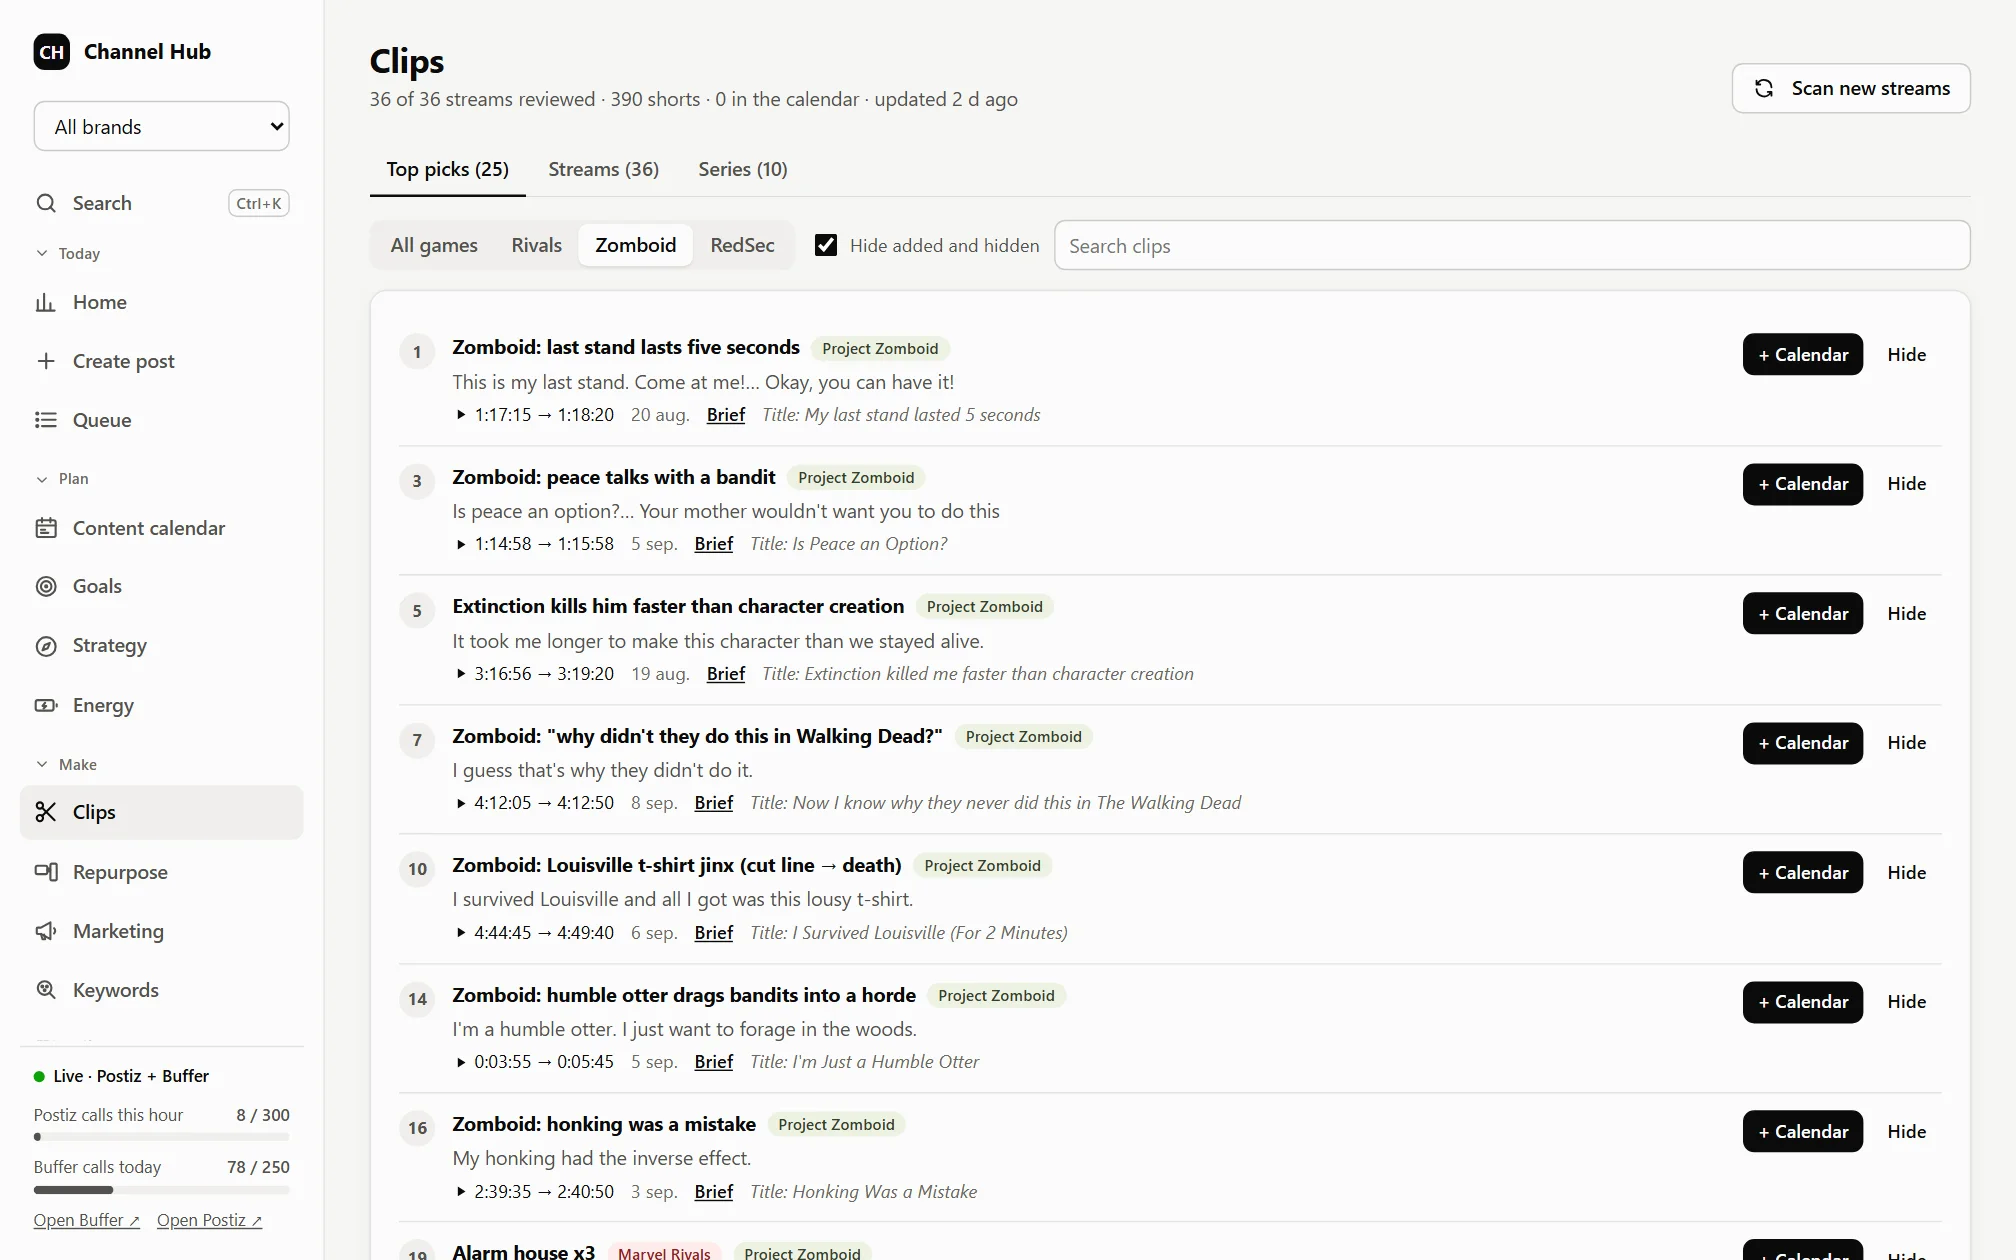Click the Home bar chart icon

[46, 302]
